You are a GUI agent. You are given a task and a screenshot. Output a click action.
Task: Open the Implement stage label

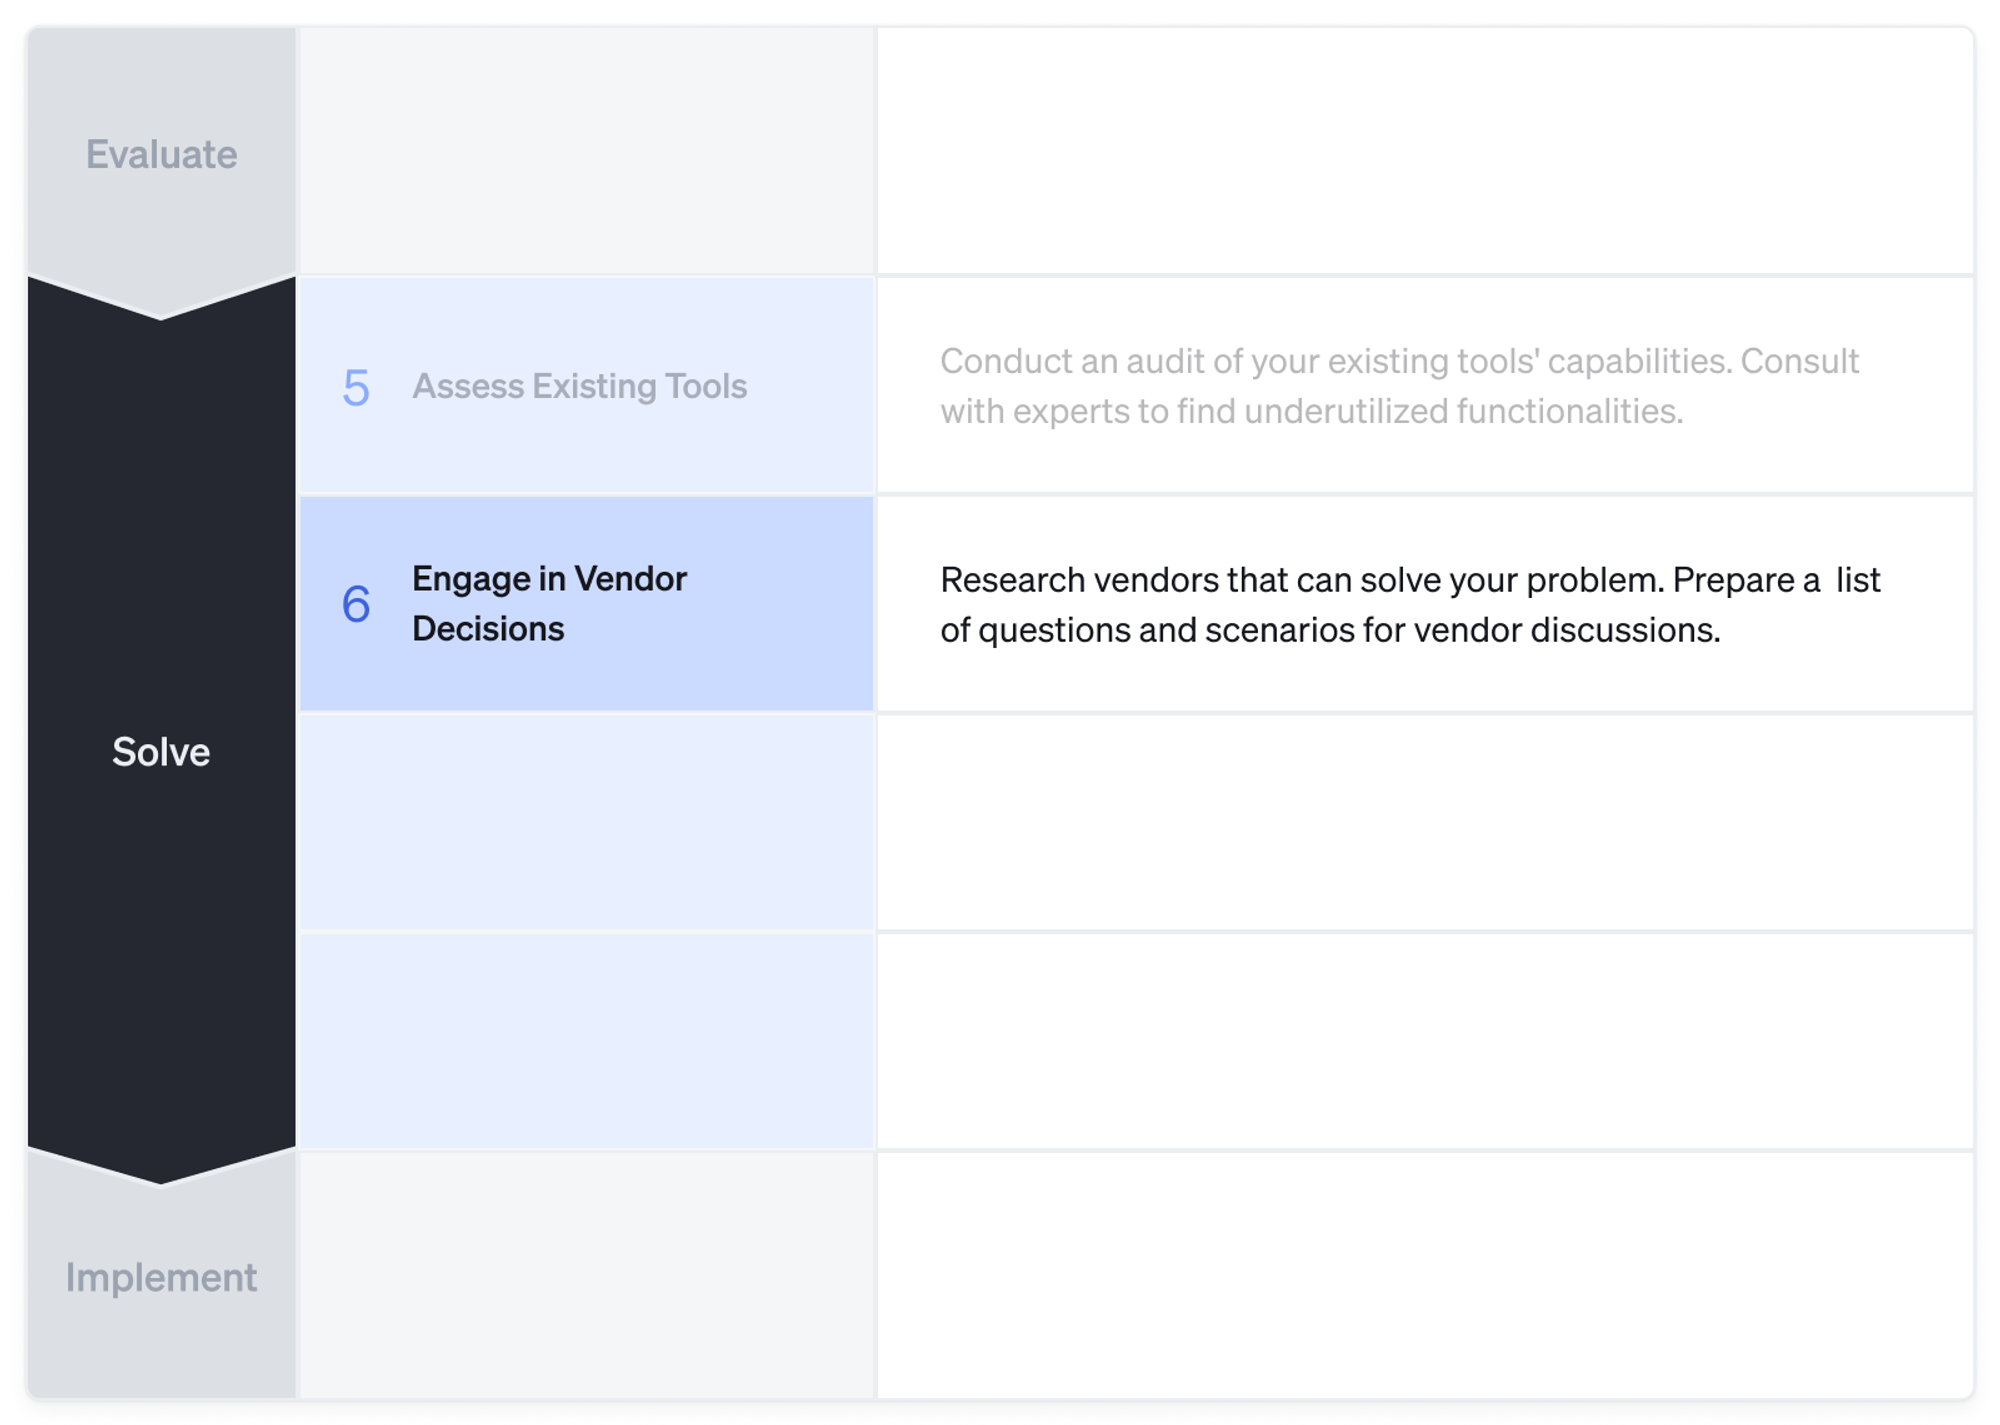[161, 1277]
